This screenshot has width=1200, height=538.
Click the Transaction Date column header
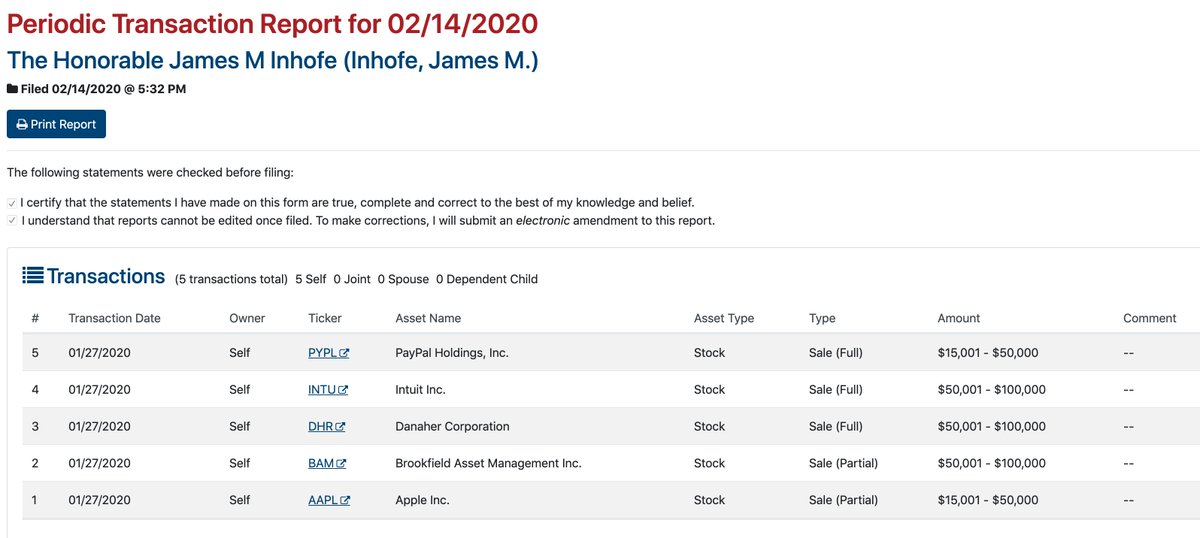(114, 318)
